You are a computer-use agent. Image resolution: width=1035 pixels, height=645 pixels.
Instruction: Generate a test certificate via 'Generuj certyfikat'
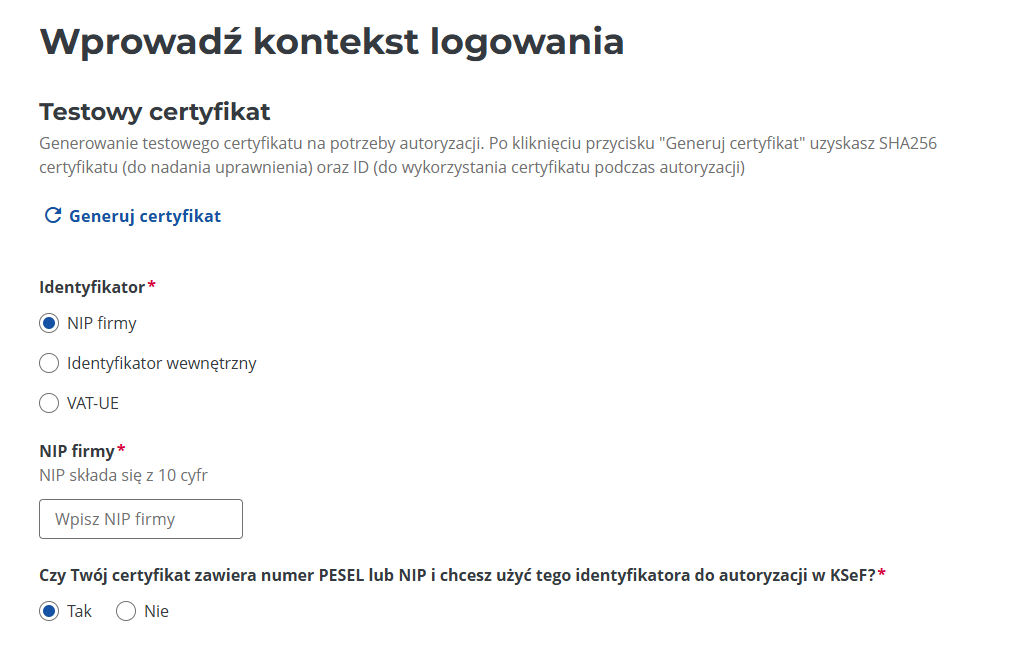pos(142,215)
